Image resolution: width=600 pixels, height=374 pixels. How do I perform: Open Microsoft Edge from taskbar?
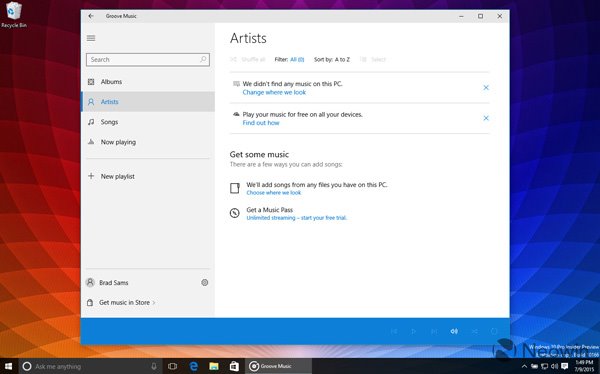(194, 366)
